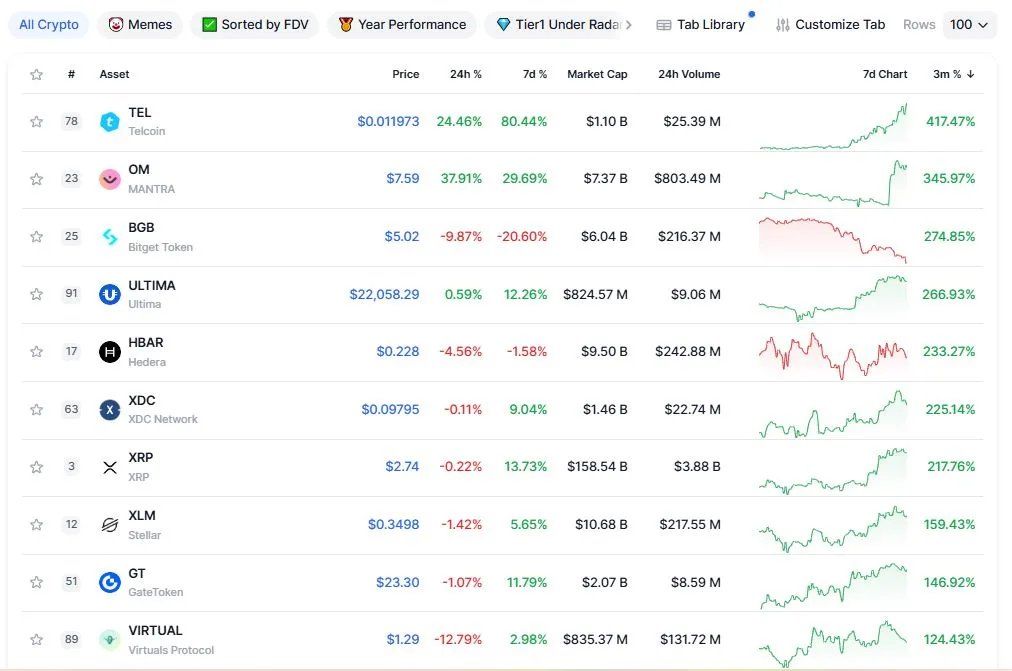Sort by the 24h % column header
This screenshot has height=671, width=1012.
[465, 74]
